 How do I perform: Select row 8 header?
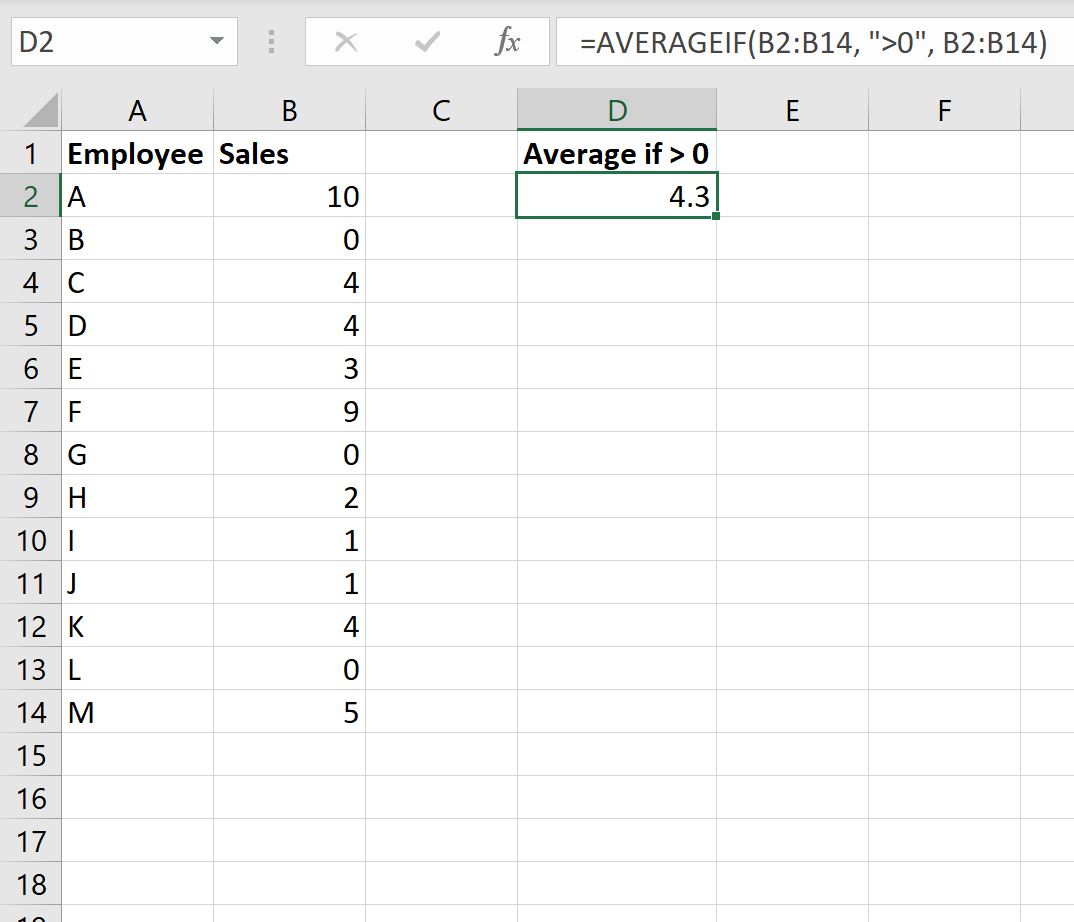click(x=31, y=453)
